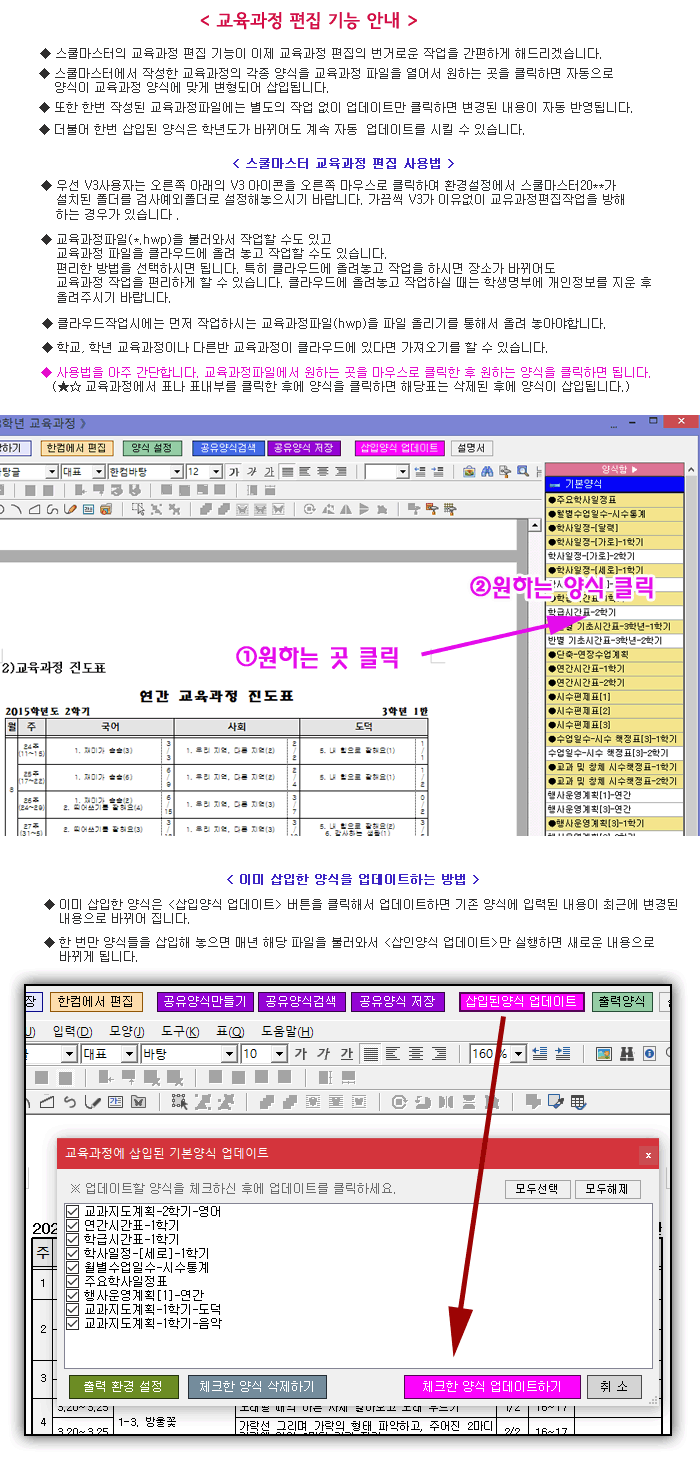Open the 입력(D) menu

coord(72,1031)
